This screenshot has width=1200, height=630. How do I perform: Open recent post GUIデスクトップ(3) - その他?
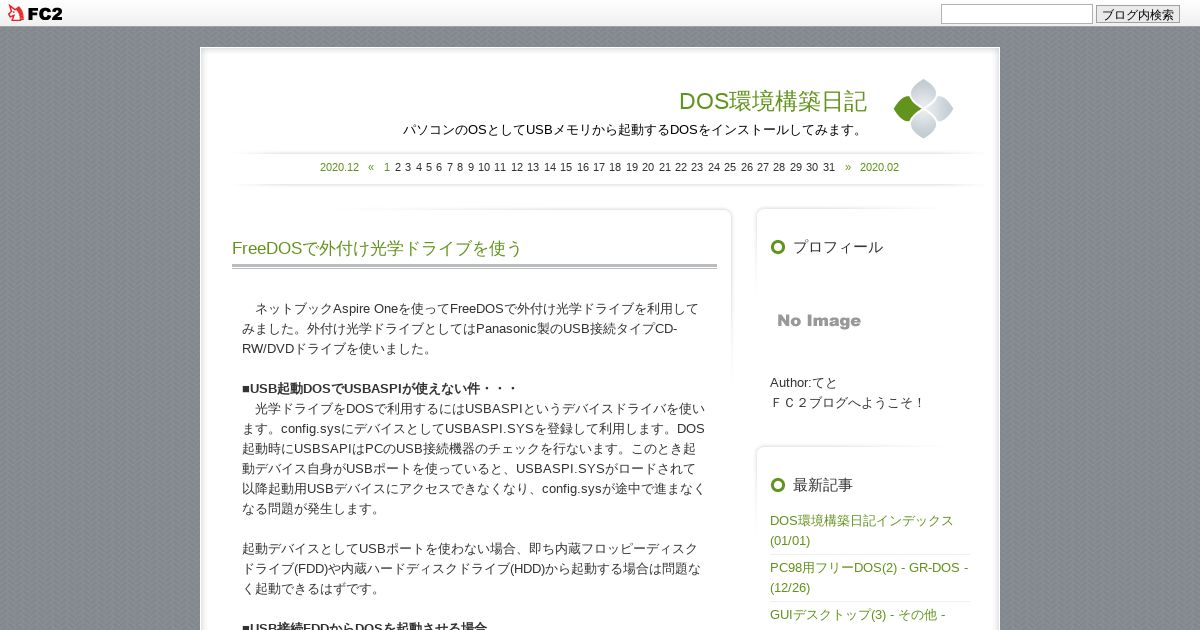point(857,615)
